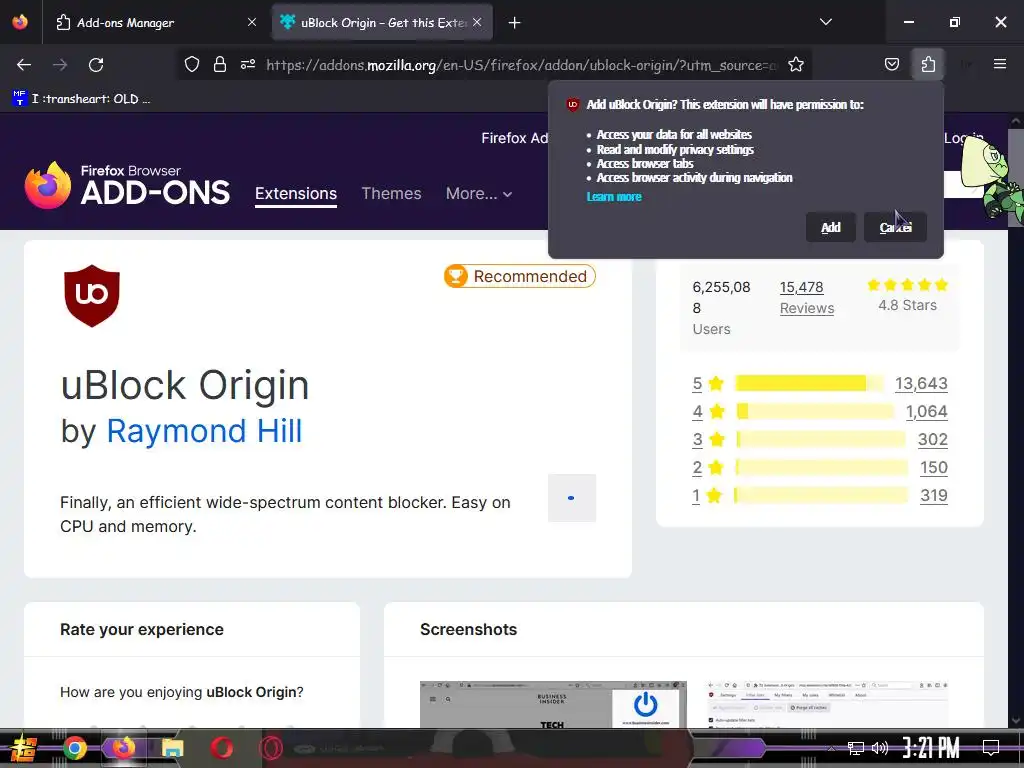1024x768 pixels.
Task: Open File Explorer from the taskbar
Action: click(x=172, y=748)
